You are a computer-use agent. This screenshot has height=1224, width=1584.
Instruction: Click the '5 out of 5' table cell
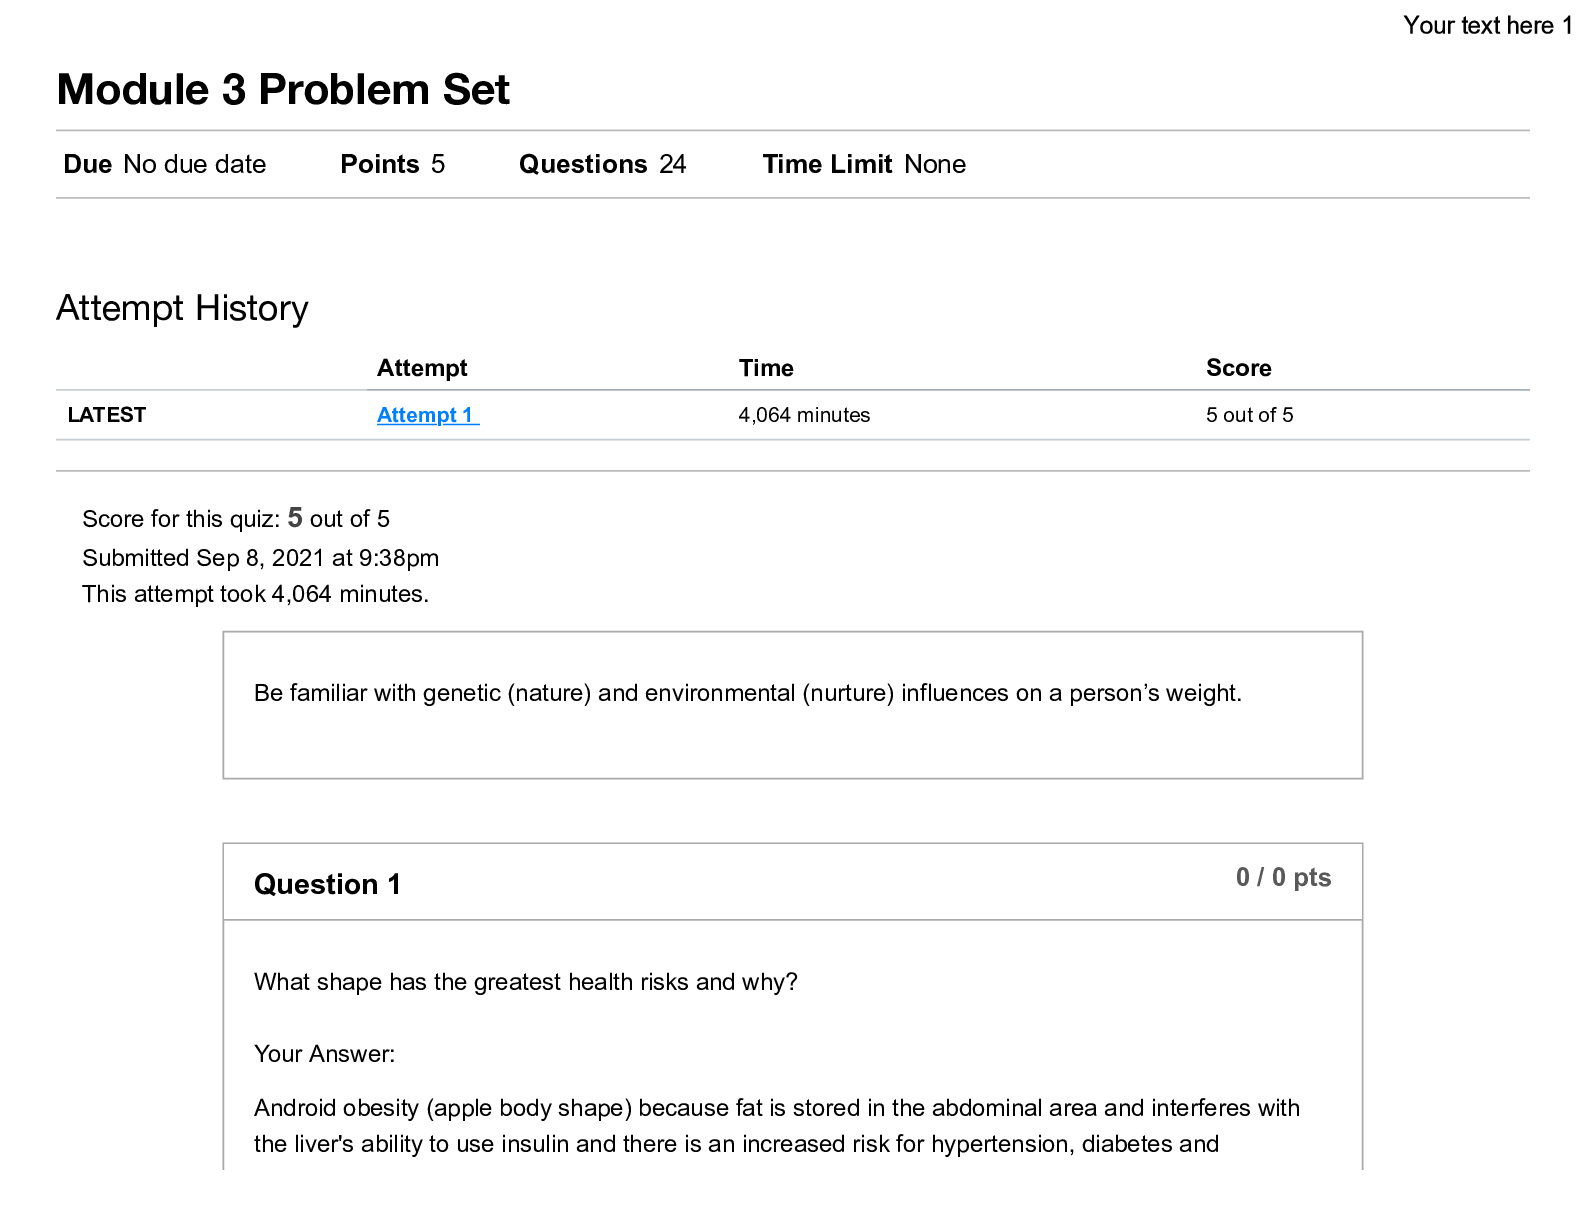[x=1249, y=415]
